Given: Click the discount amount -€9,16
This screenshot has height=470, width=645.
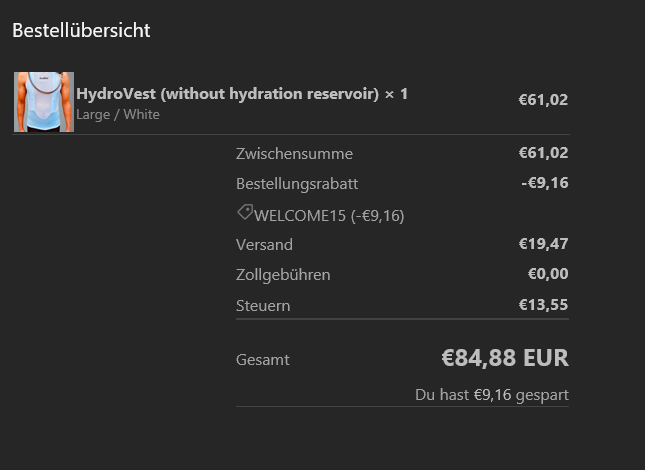Looking at the screenshot, I should (x=545, y=183).
